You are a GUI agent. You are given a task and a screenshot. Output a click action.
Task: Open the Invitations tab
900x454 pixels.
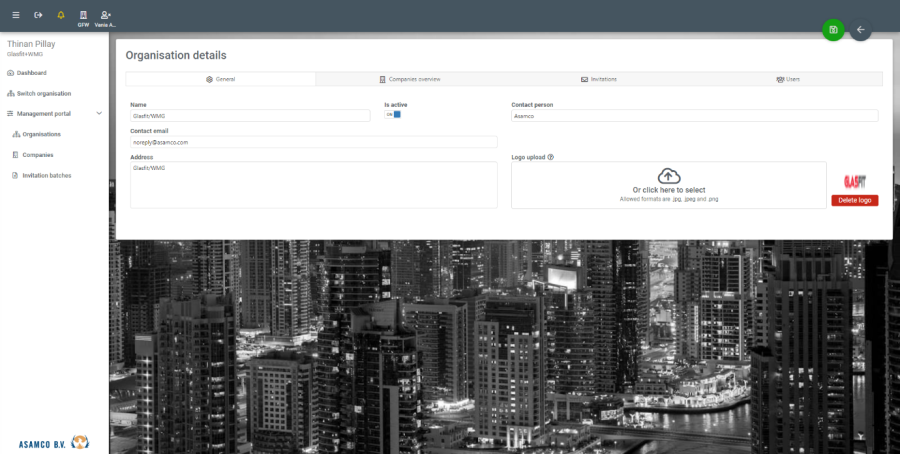coord(598,79)
